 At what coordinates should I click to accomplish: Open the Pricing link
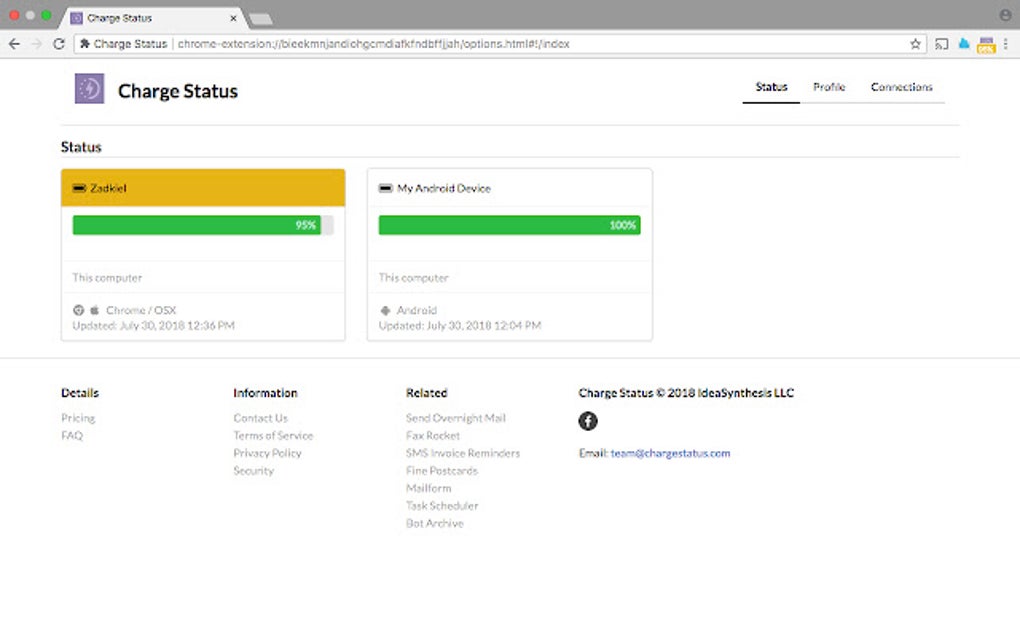[x=77, y=417]
